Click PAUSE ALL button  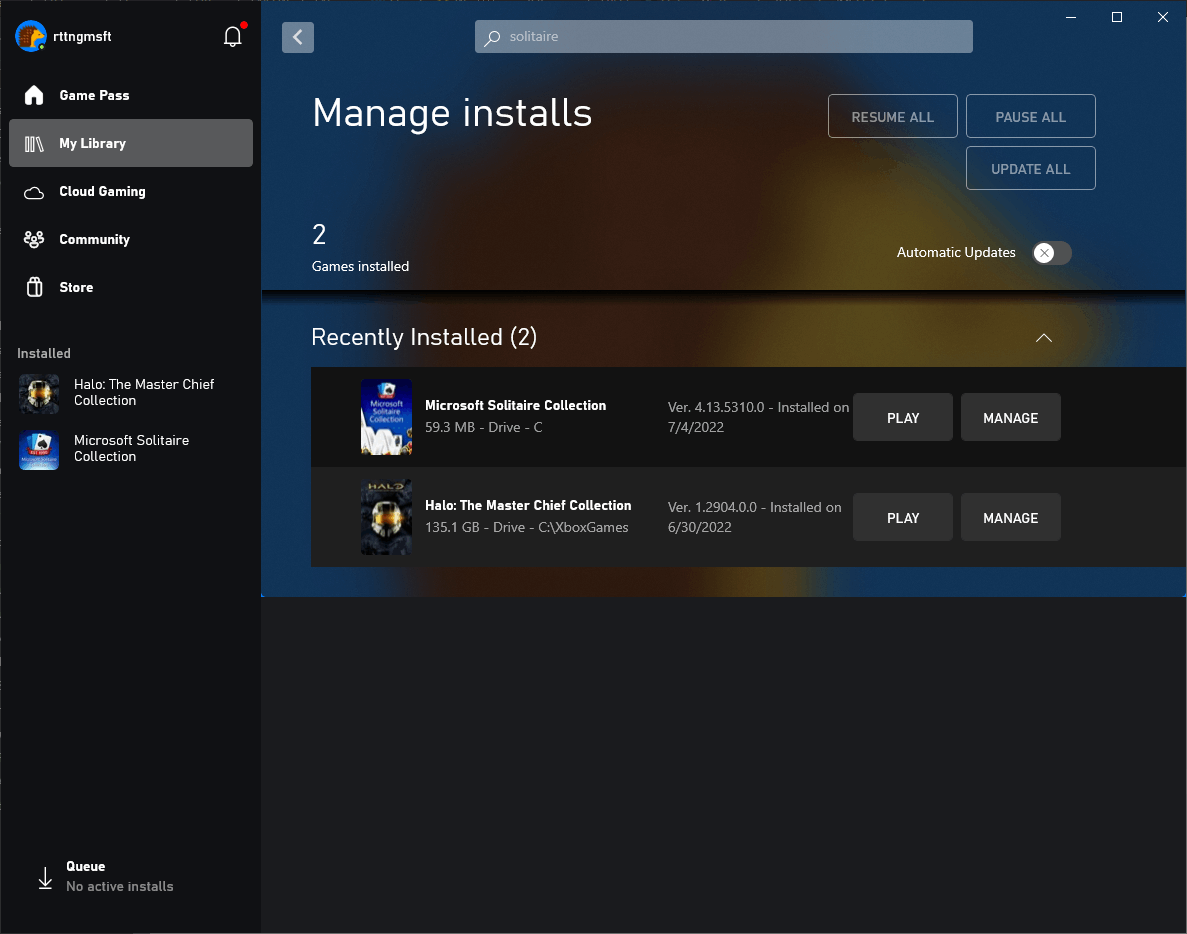click(1030, 117)
